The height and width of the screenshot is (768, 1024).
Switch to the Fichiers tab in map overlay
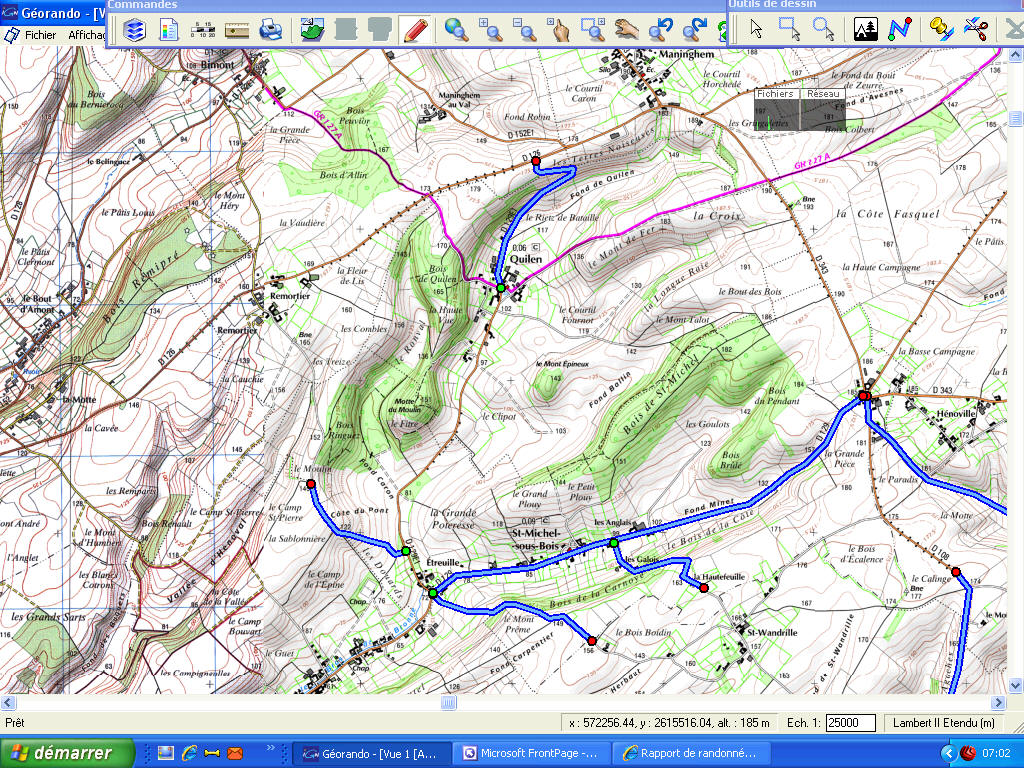(775, 94)
